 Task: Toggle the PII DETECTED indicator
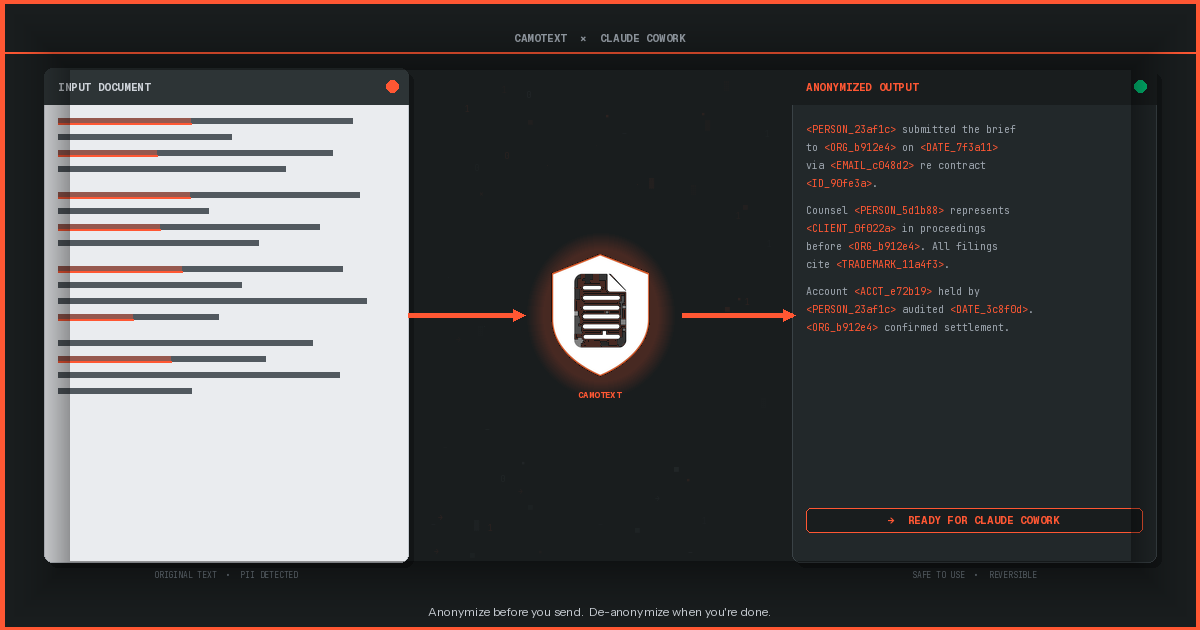(269, 574)
